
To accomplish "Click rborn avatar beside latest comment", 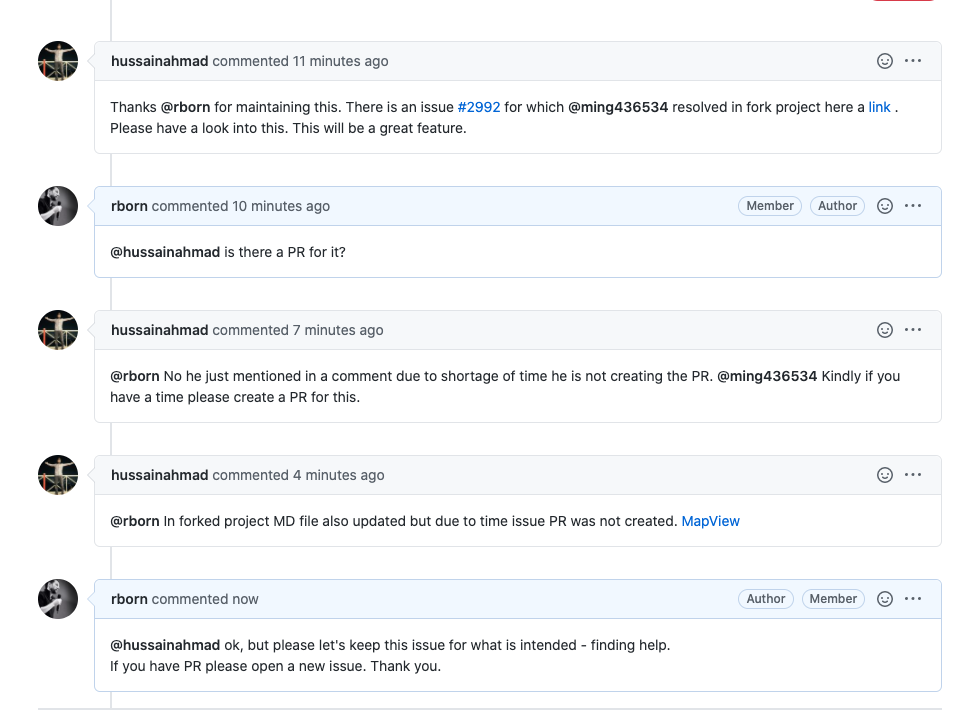I will pos(58,599).
